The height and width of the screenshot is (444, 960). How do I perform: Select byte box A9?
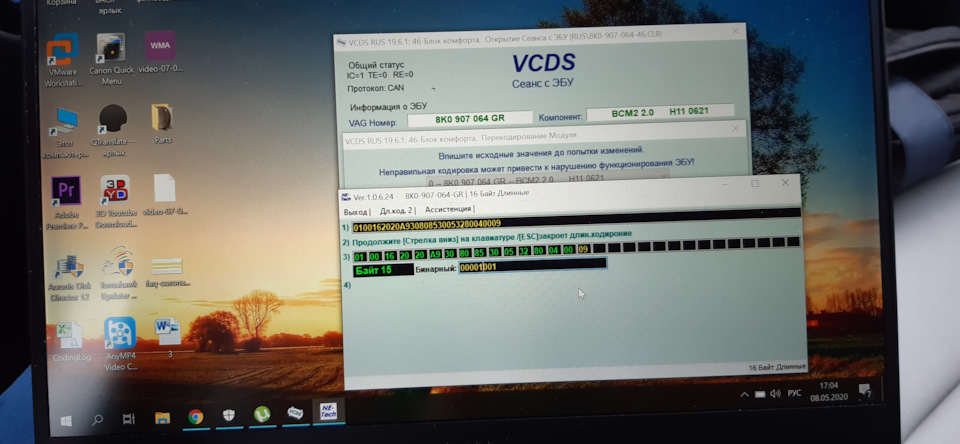click(x=435, y=254)
